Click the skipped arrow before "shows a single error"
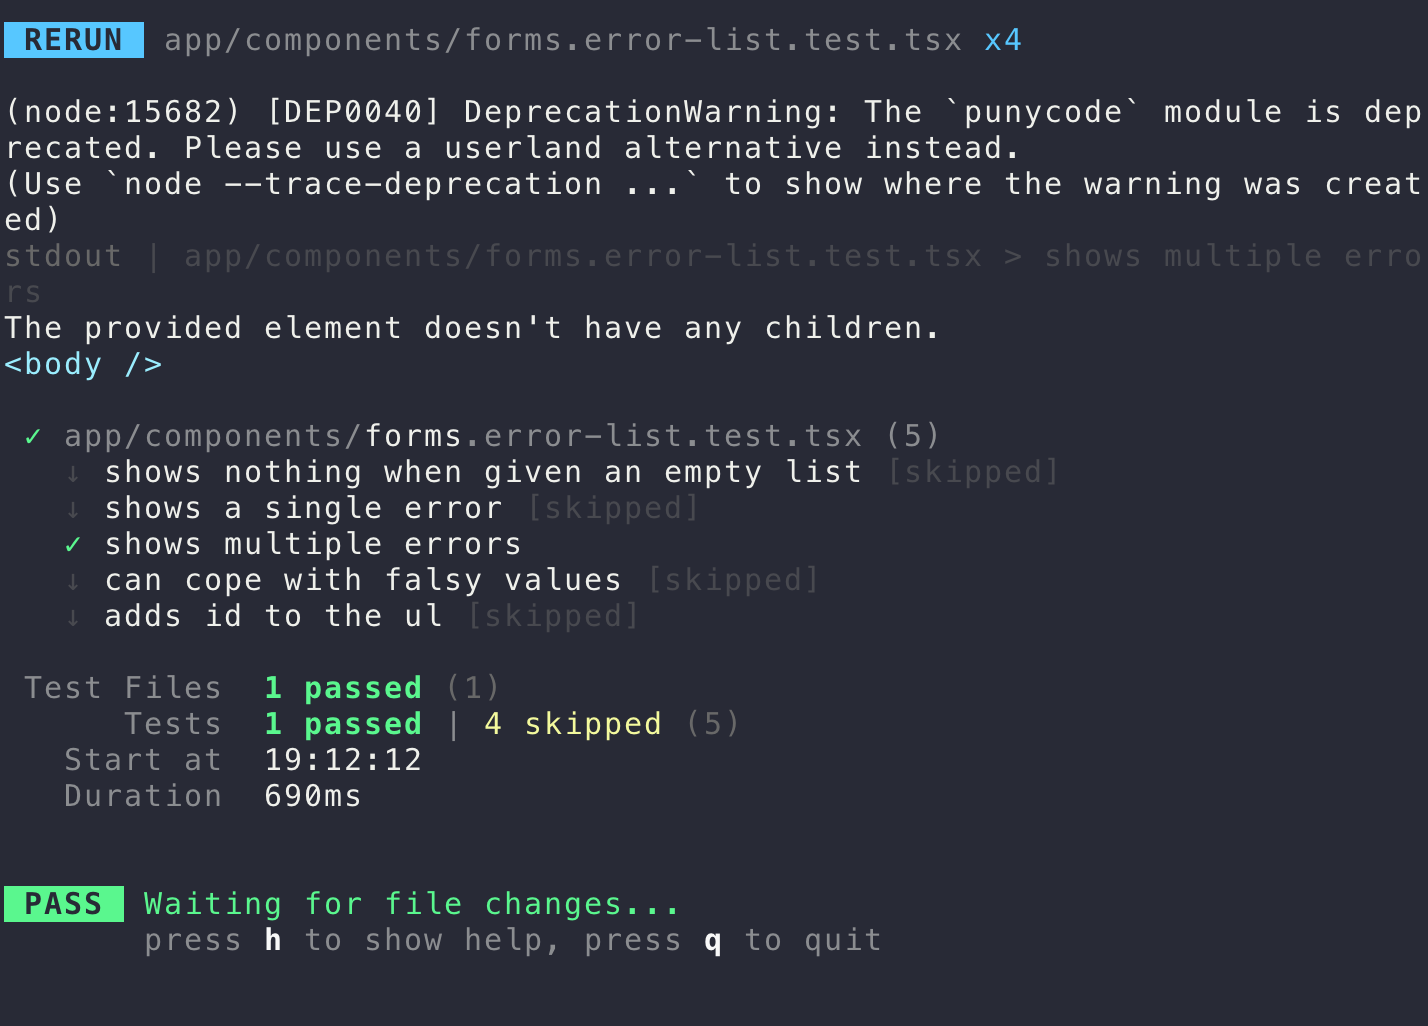 coord(73,509)
